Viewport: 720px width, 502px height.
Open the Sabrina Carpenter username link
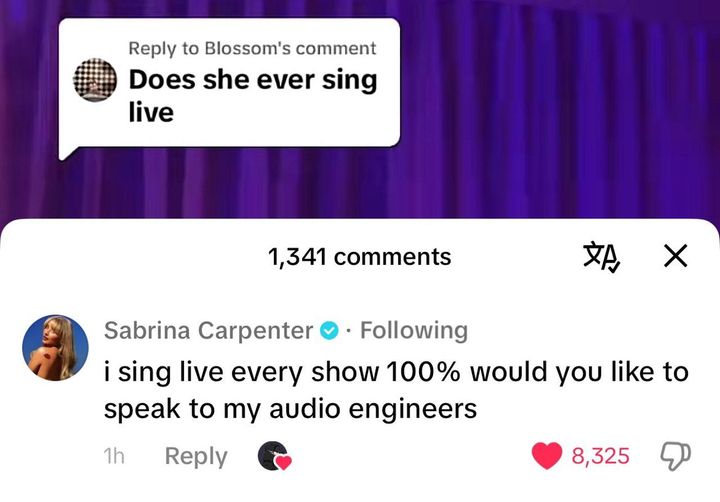pyautogui.click(x=208, y=330)
